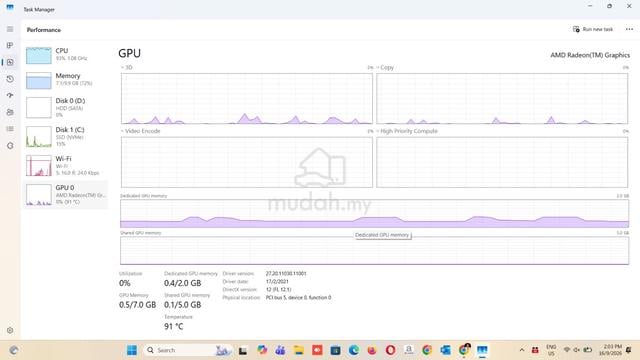Click the DirectX version 12 (FL 12.1)
Image resolution: width=640 pixels, height=360 pixels.
click(x=278, y=289)
